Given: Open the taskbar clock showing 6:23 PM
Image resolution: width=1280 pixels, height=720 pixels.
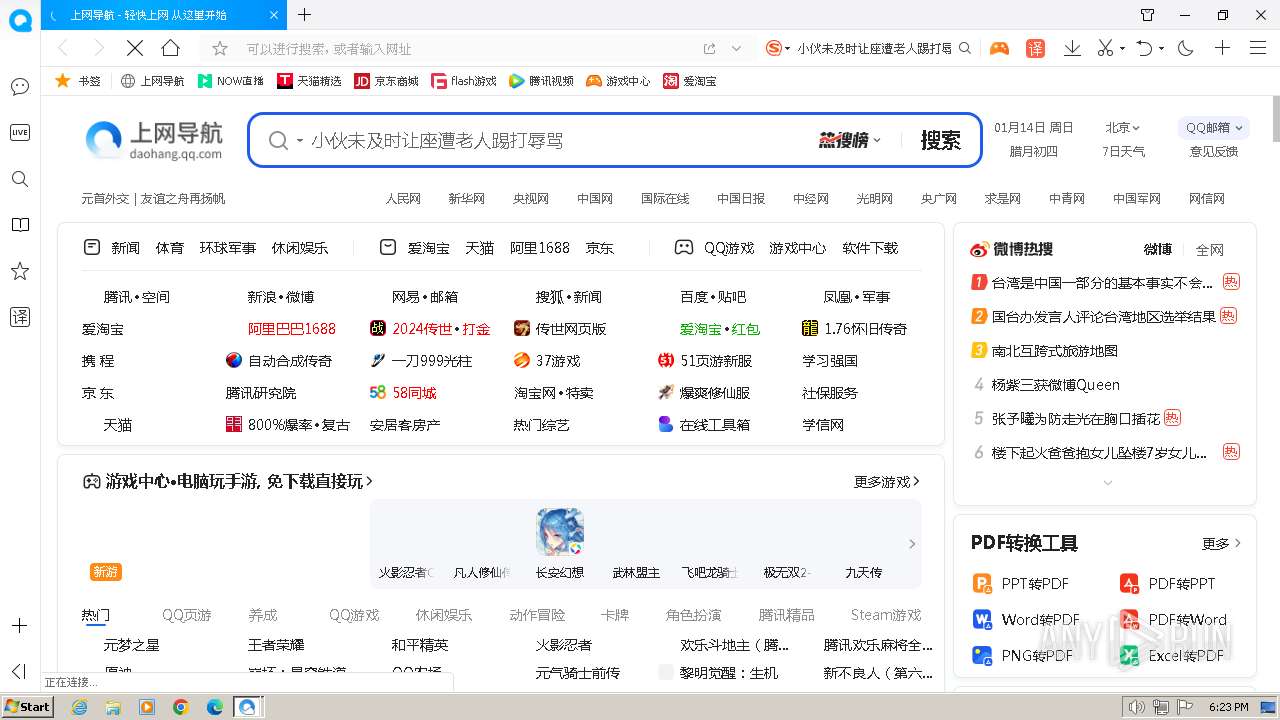Looking at the screenshot, I should [1229, 707].
